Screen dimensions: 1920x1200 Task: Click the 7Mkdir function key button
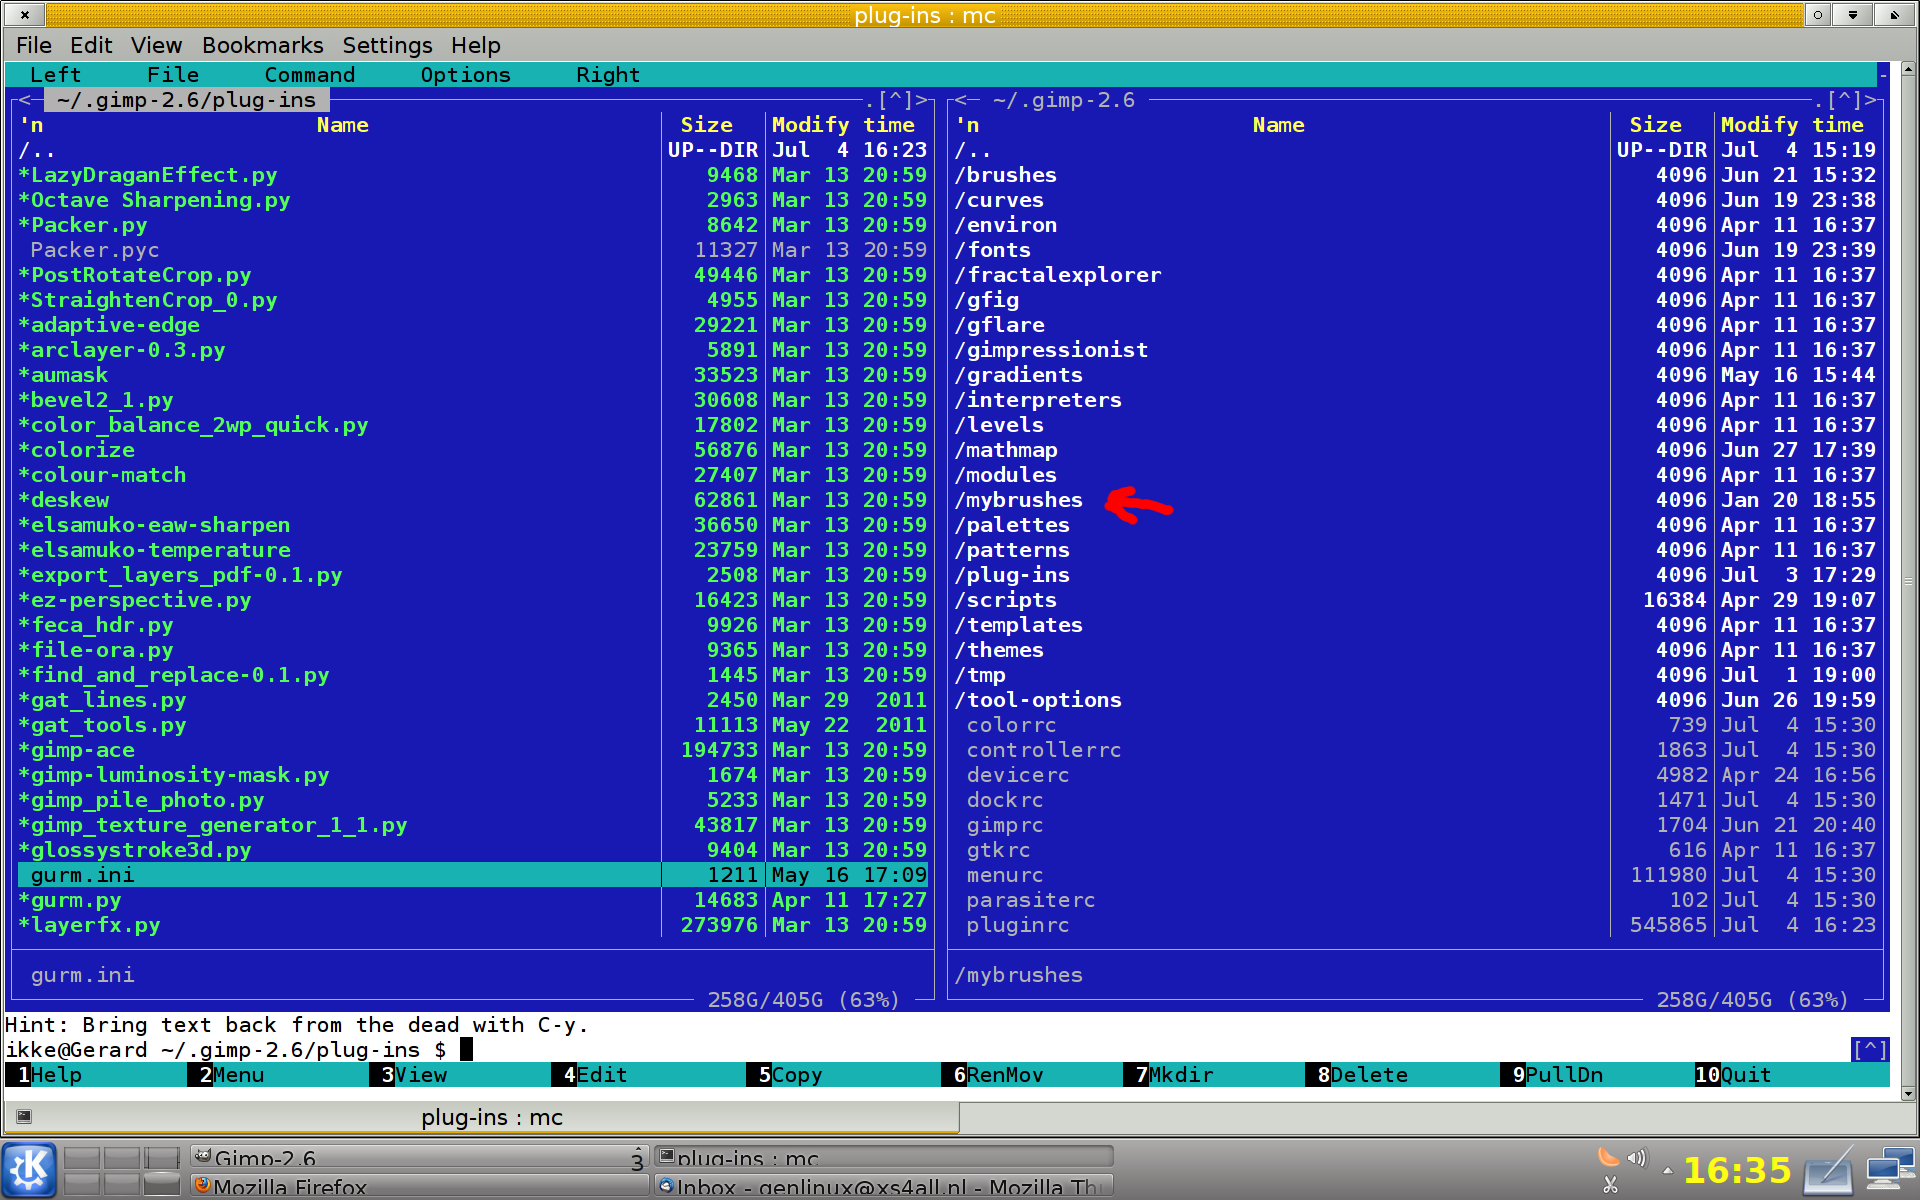point(1168,1075)
